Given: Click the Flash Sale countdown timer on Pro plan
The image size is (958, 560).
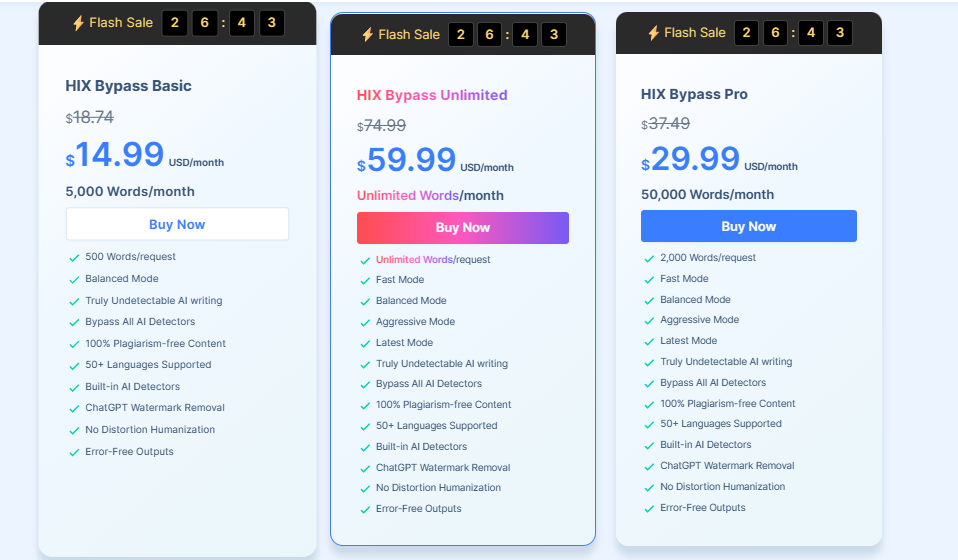Looking at the screenshot, I should (793, 33).
